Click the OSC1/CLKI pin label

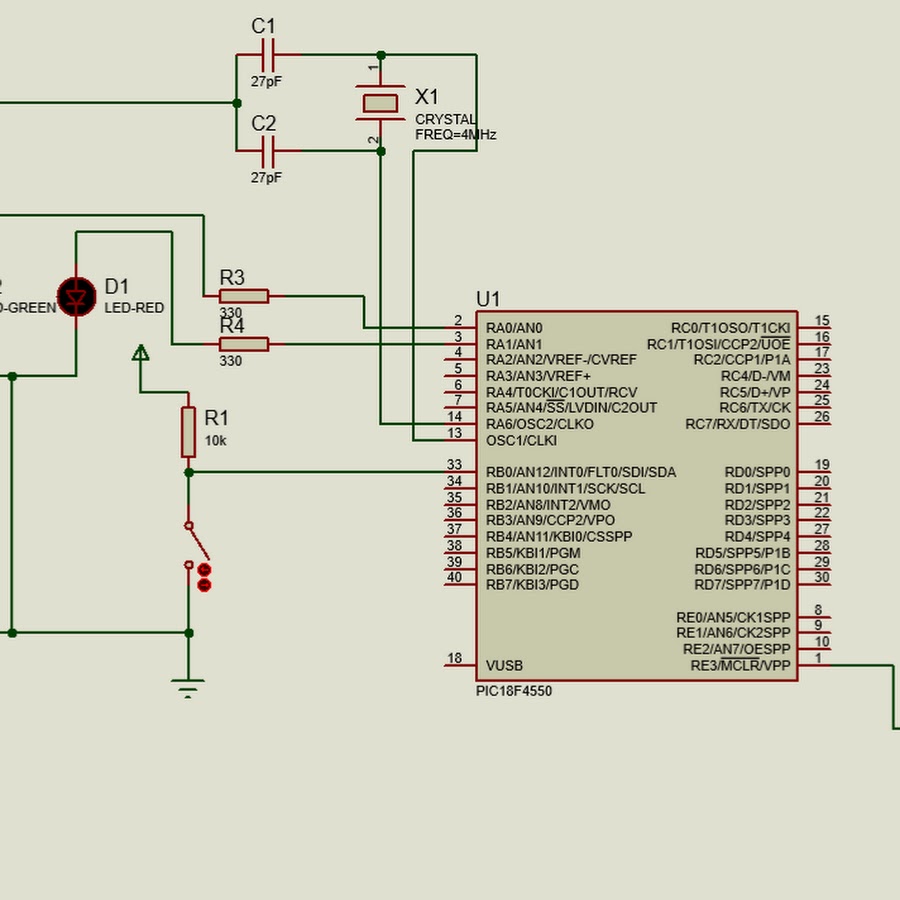coord(521,440)
